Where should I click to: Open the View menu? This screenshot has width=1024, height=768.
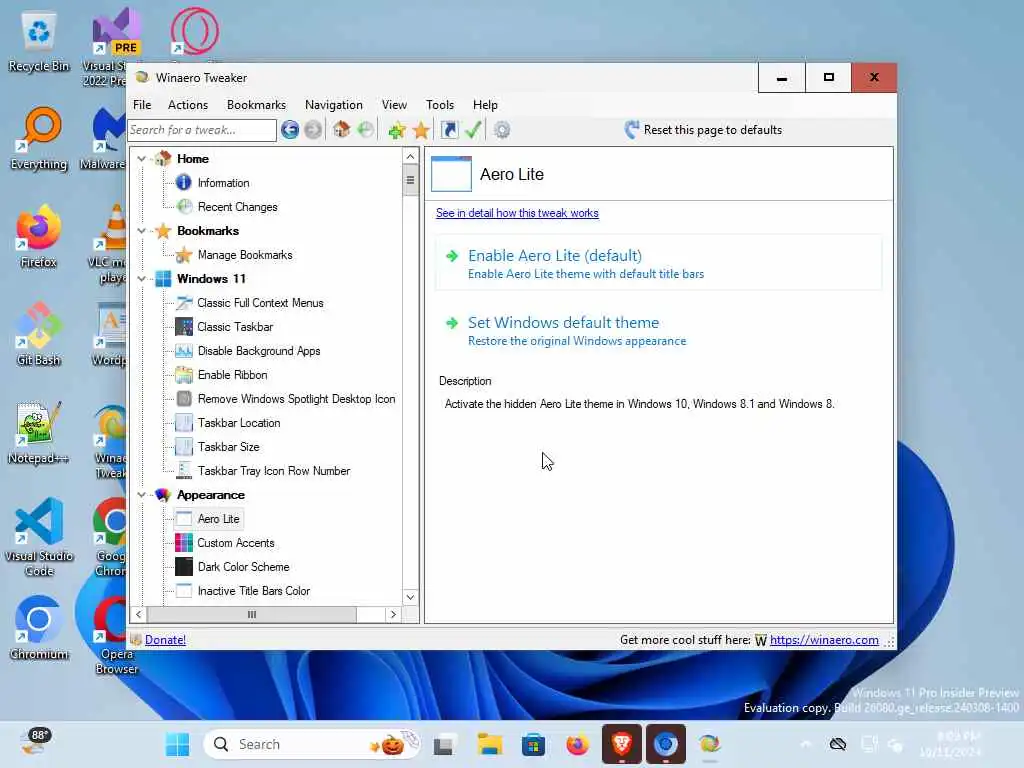(394, 104)
